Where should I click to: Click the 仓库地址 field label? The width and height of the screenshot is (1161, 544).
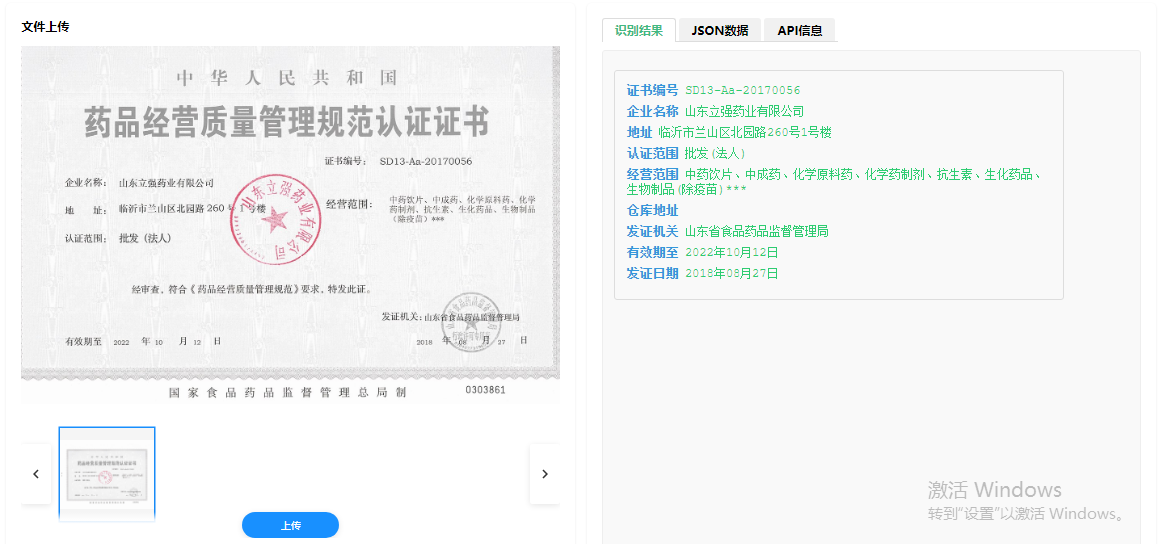coord(652,210)
